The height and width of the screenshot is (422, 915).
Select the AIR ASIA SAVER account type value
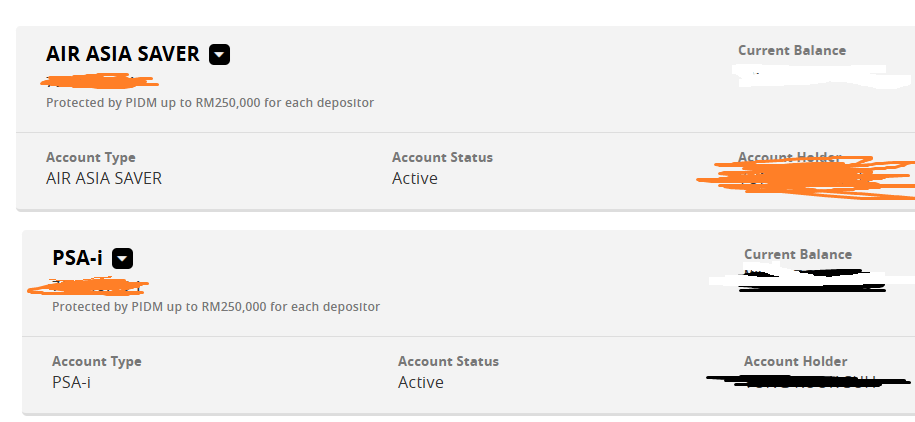pyautogui.click(x=104, y=178)
